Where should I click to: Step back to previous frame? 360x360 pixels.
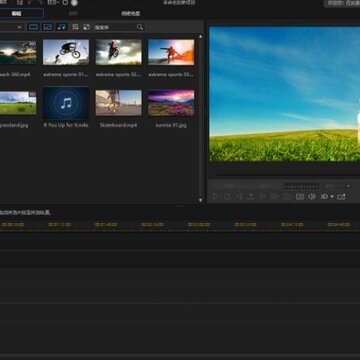pos(239,197)
